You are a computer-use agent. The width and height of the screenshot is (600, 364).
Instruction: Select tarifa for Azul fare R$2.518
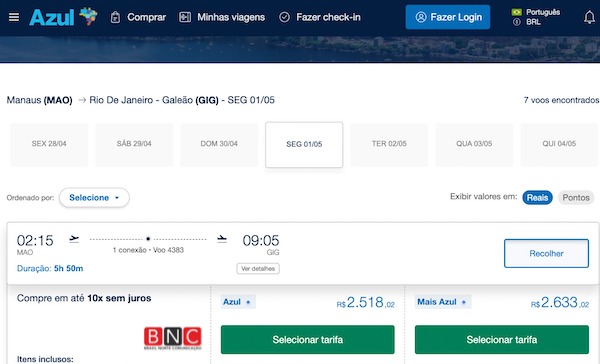coord(308,340)
